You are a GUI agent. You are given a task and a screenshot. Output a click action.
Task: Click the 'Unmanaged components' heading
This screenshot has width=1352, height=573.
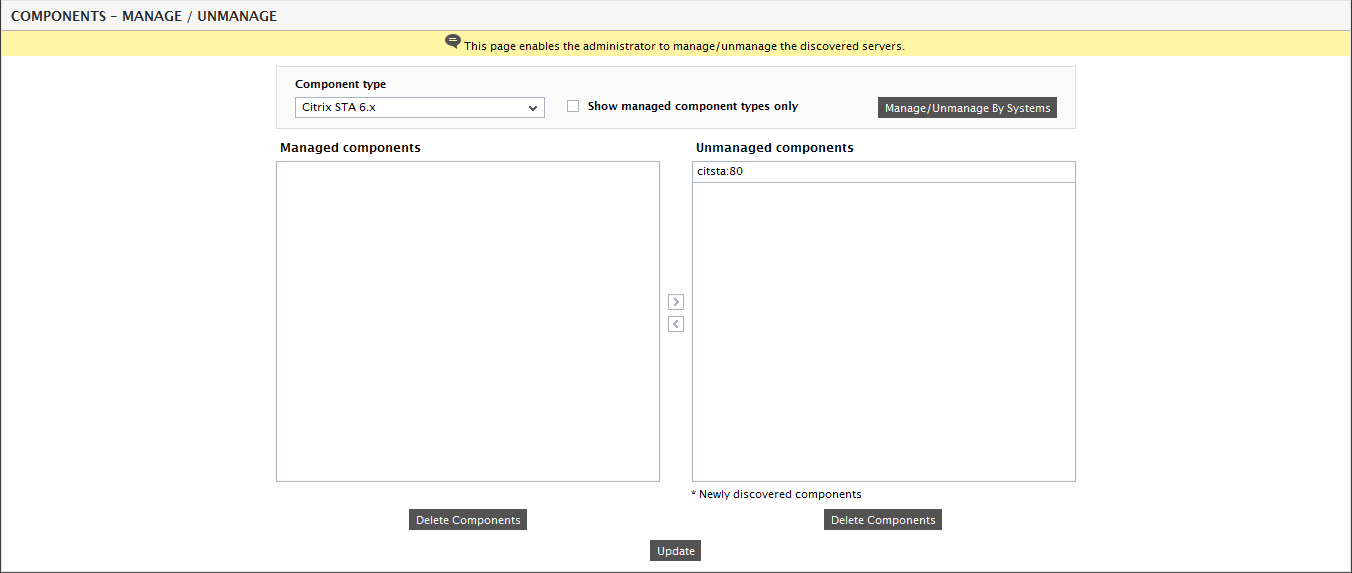[x=775, y=147]
